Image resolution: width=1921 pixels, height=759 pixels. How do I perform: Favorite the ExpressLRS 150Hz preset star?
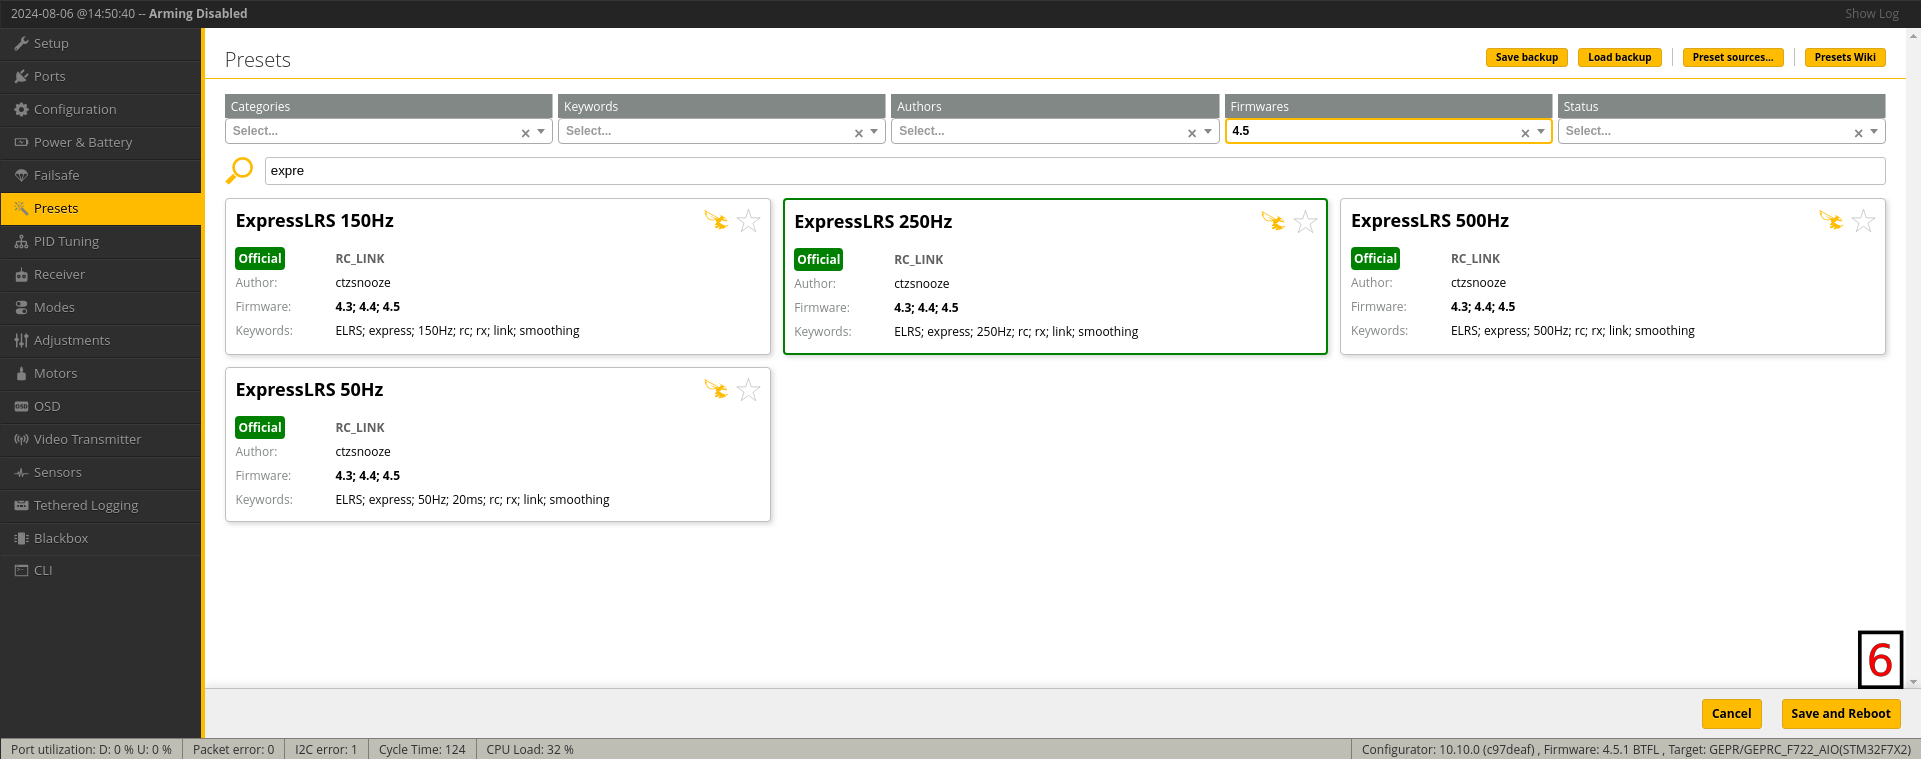[x=748, y=221]
